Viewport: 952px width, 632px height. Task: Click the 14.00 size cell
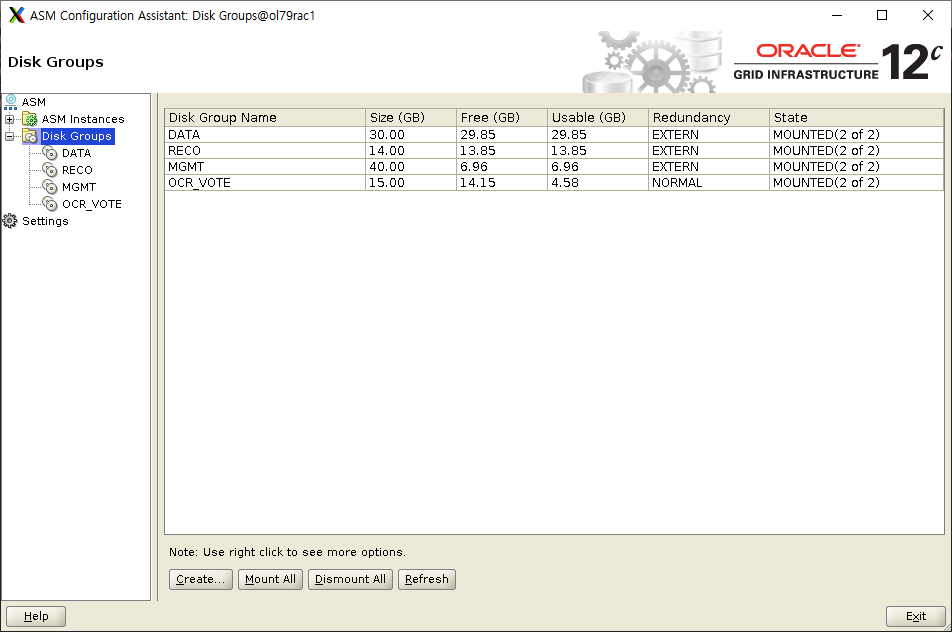(410, 151)
